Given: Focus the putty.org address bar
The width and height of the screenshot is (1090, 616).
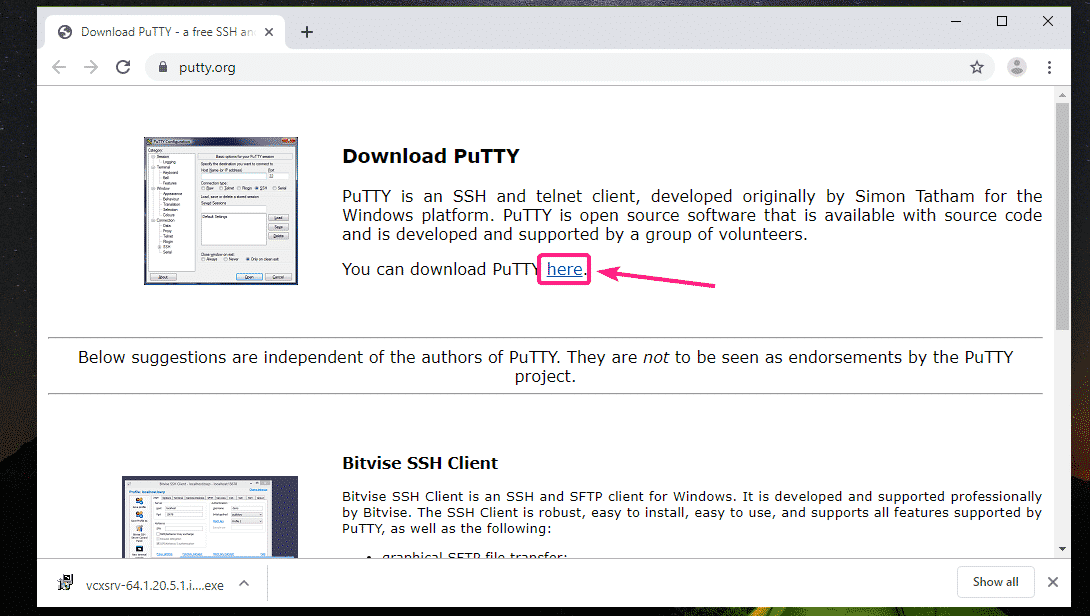Looking at the screenshot, I should (500, 67).
